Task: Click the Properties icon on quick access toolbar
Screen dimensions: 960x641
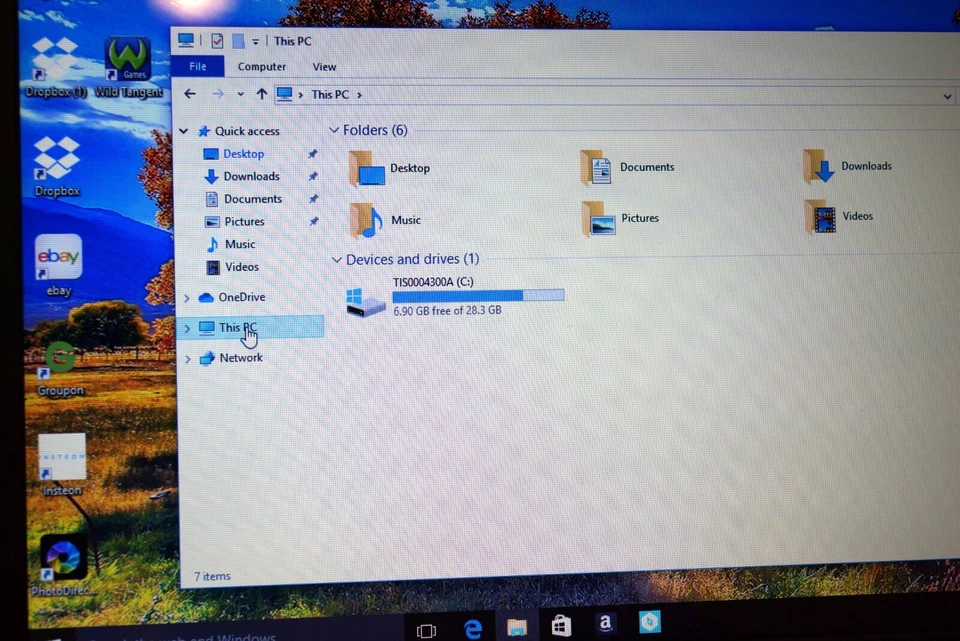Action: (x=217, y=41)
